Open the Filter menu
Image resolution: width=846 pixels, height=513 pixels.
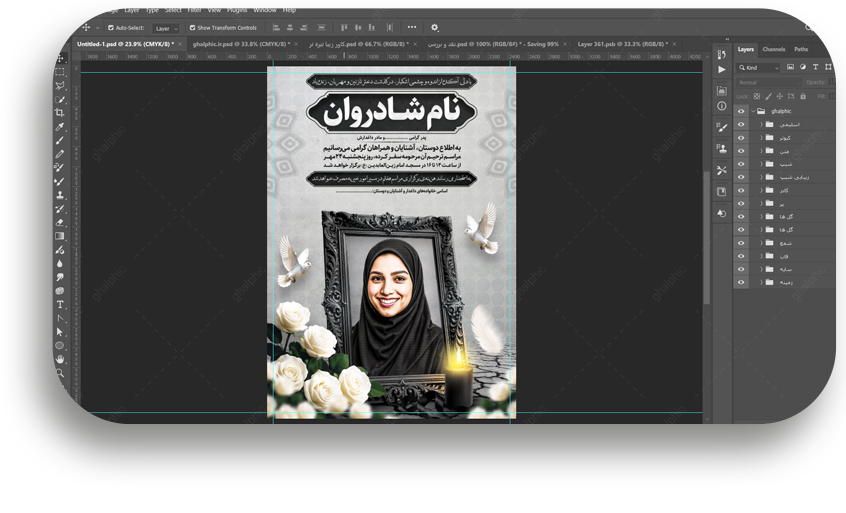click(193, 10)
